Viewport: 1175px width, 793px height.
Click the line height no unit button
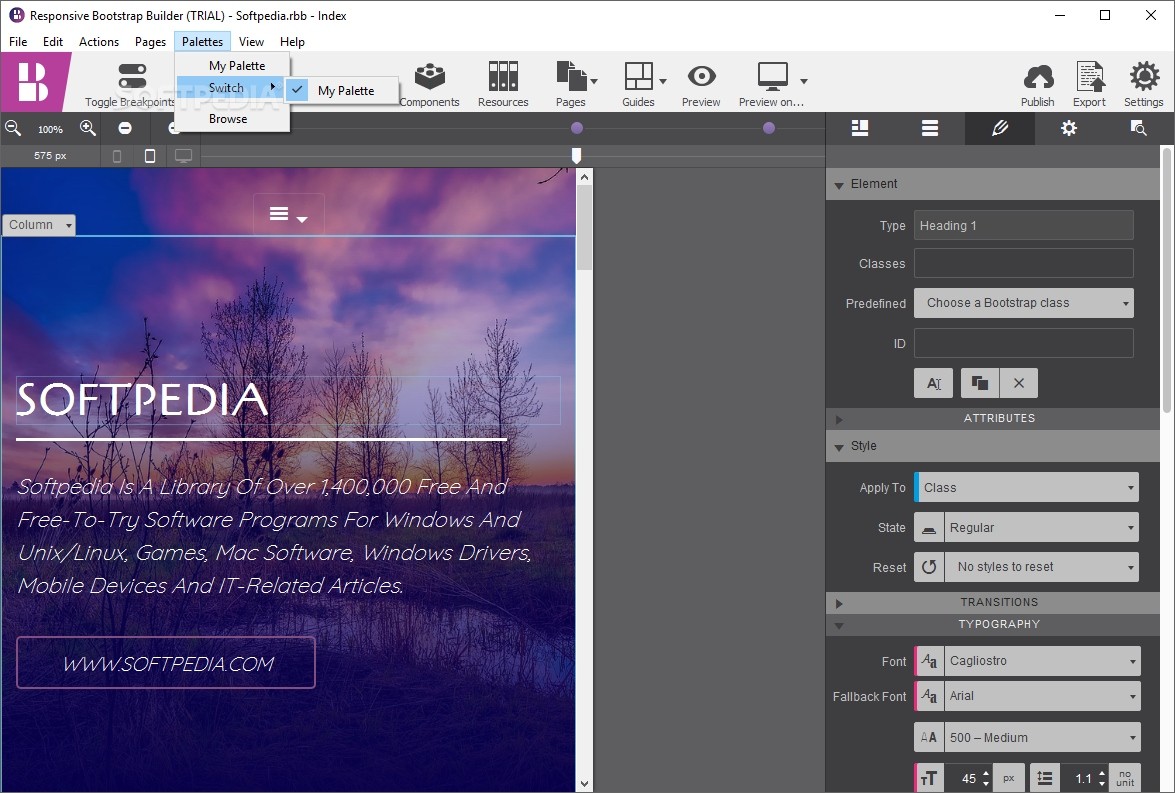coord(1125,778)
